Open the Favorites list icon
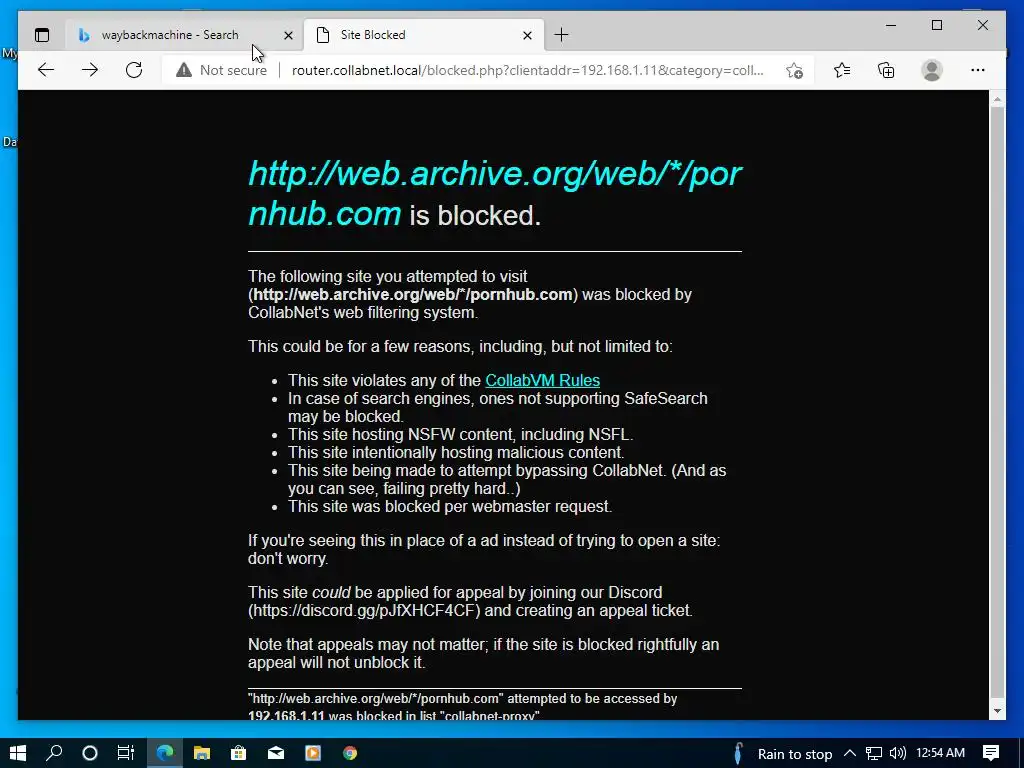The height and width of the screenshot is (768, 1024). point(842,70)
